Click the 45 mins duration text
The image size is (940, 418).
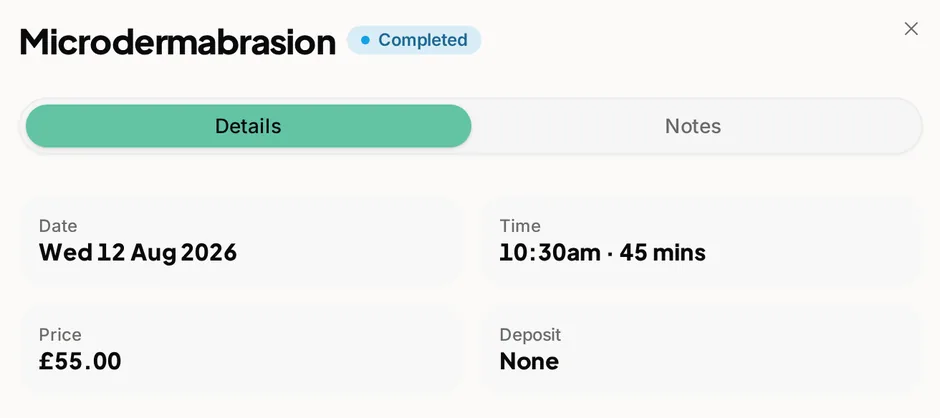[x=663, y=252]
